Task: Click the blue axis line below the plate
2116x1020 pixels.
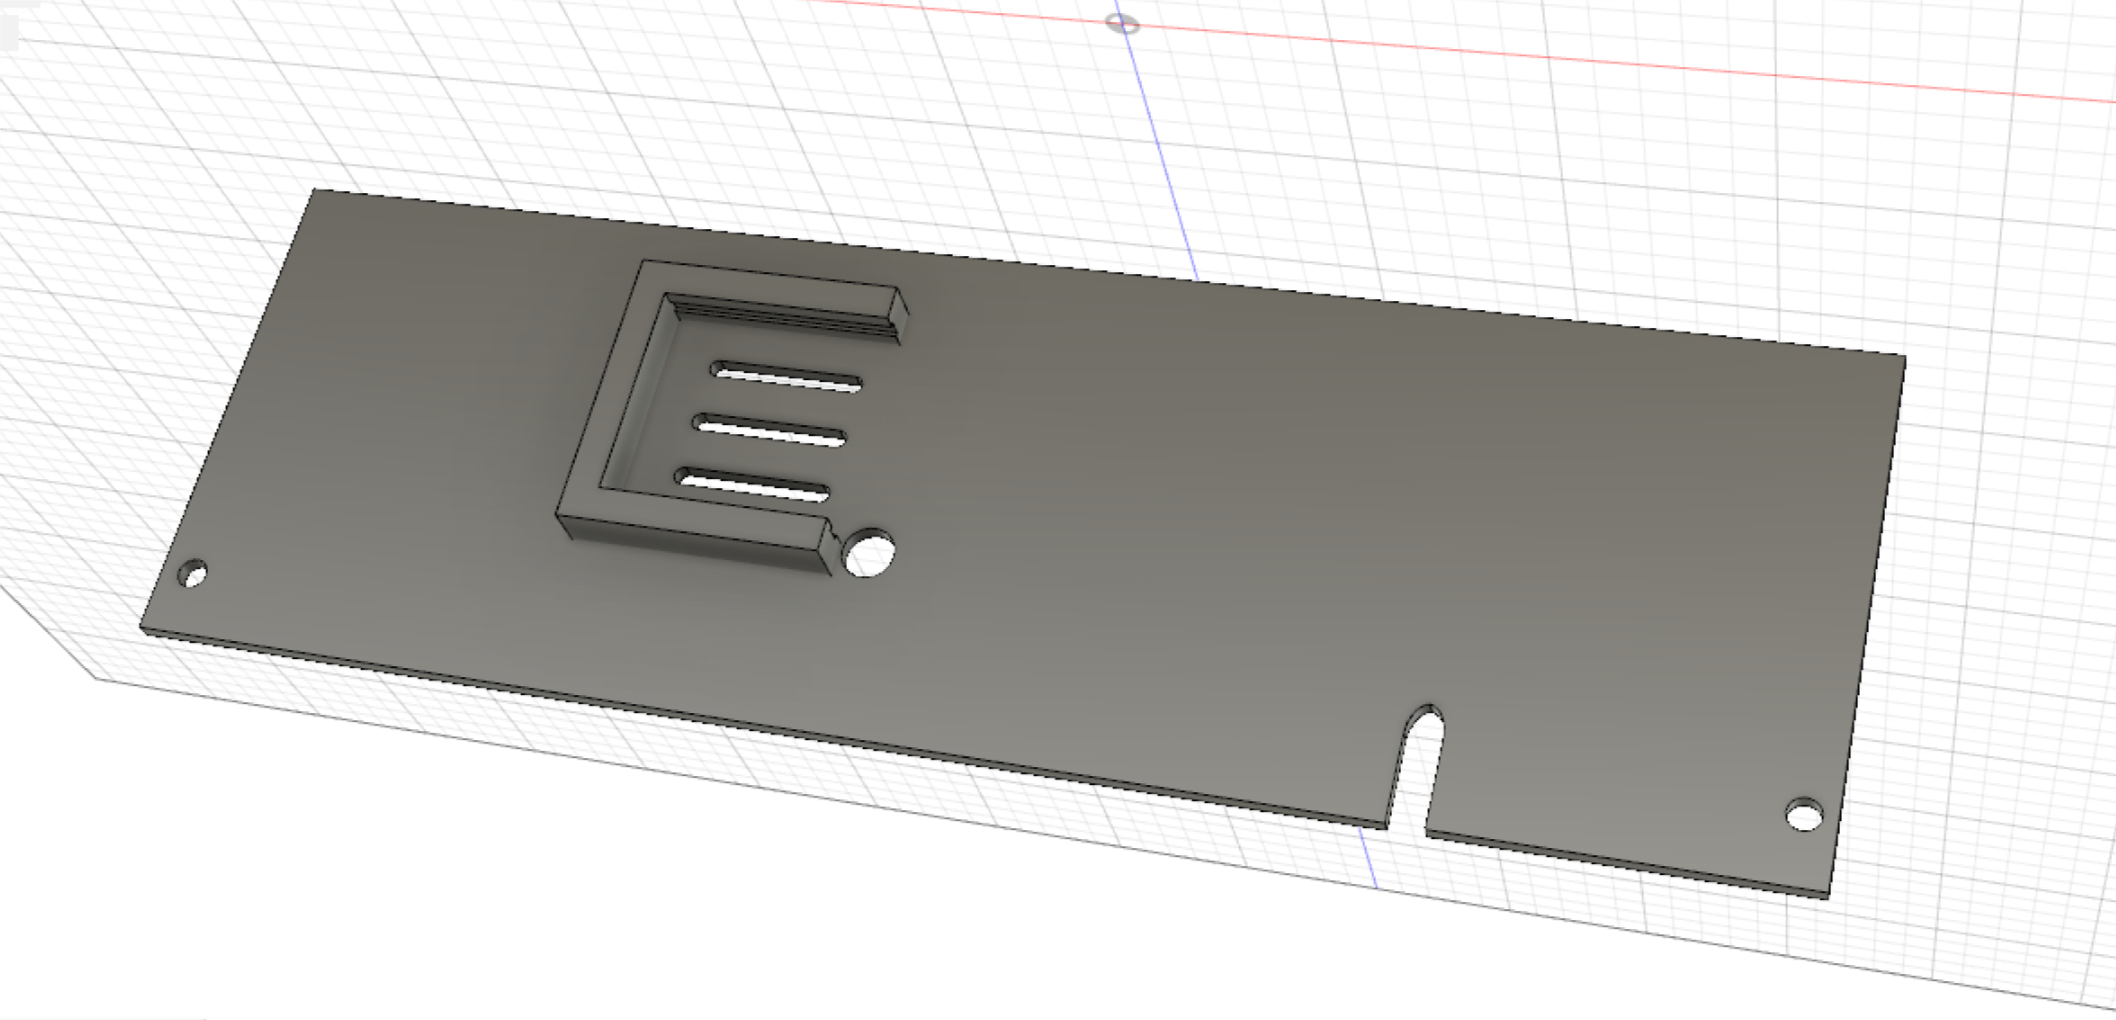Action: 1369,860
